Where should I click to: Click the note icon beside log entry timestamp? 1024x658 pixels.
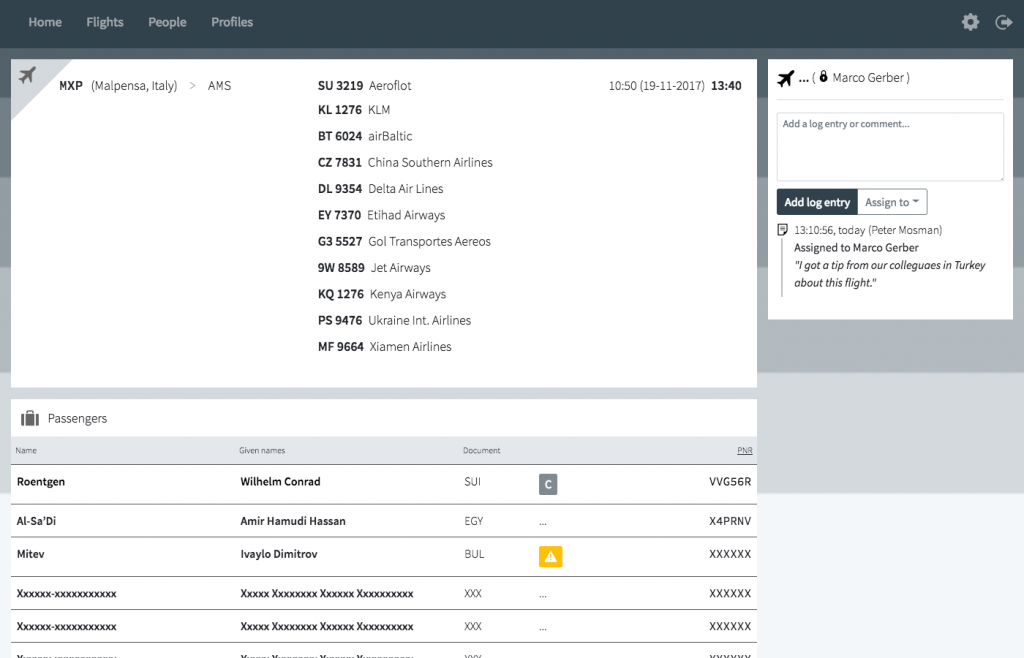(783, 230)
